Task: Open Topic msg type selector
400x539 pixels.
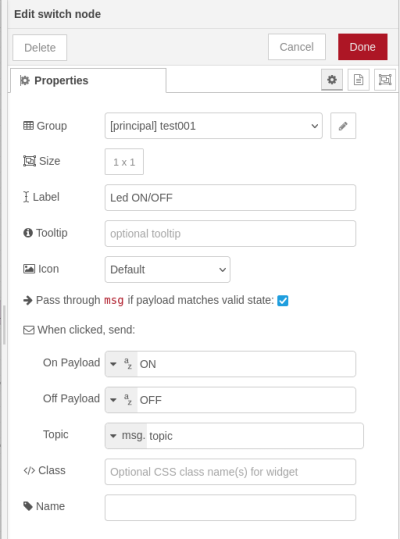Action: tap(126, 436)
